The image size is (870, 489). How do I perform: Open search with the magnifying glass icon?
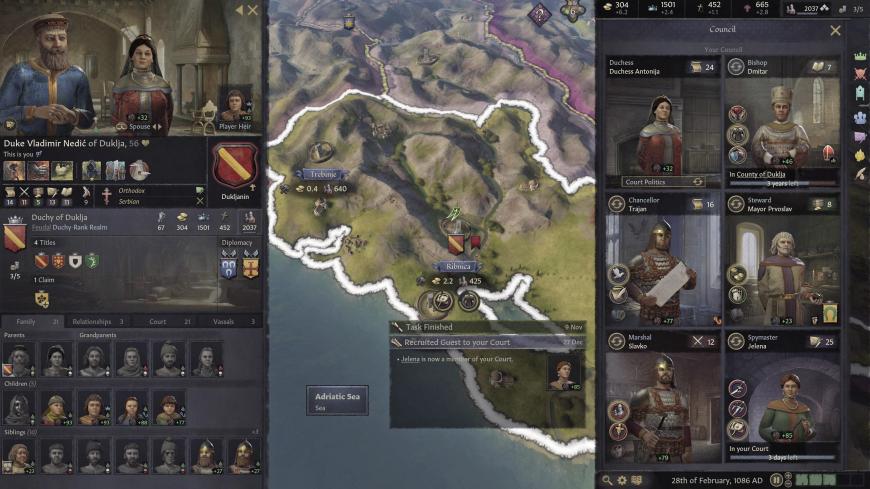tap(607, 480)
